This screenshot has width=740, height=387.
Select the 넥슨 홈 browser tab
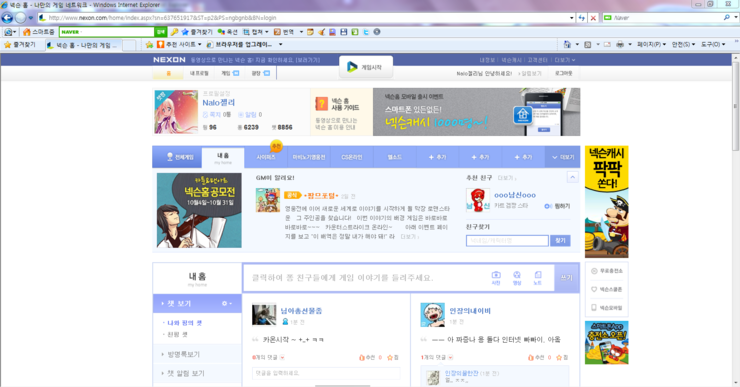coord(84,45)
